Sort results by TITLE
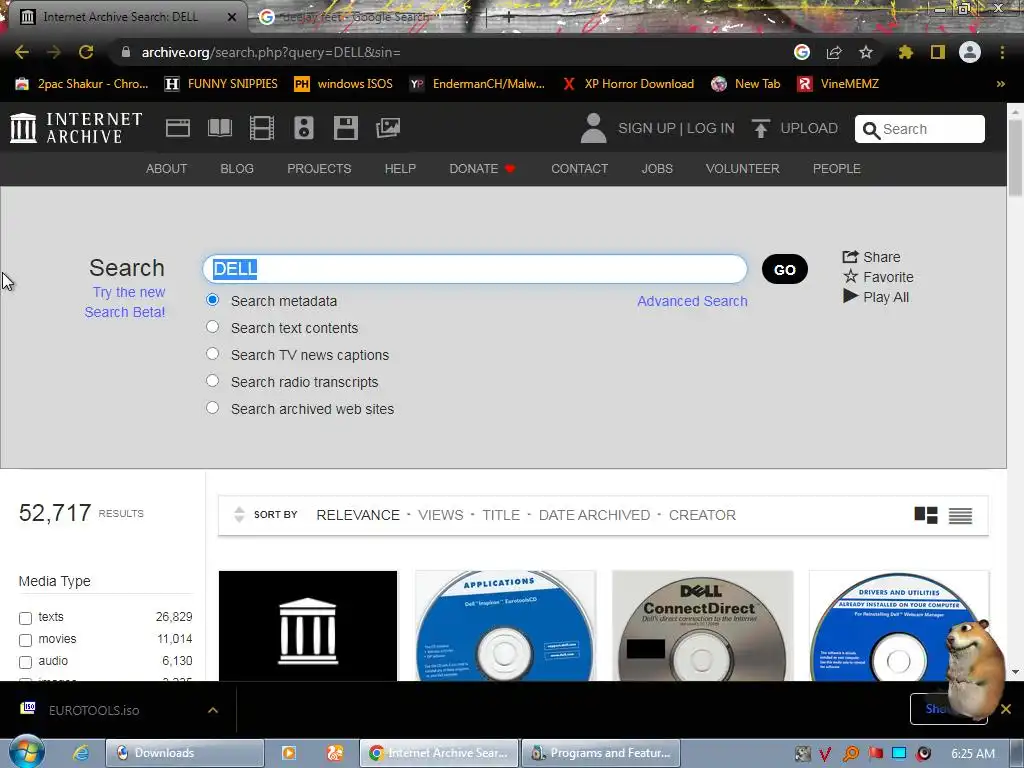This screenshot has width=1024, height=768. tap(501, 515)
